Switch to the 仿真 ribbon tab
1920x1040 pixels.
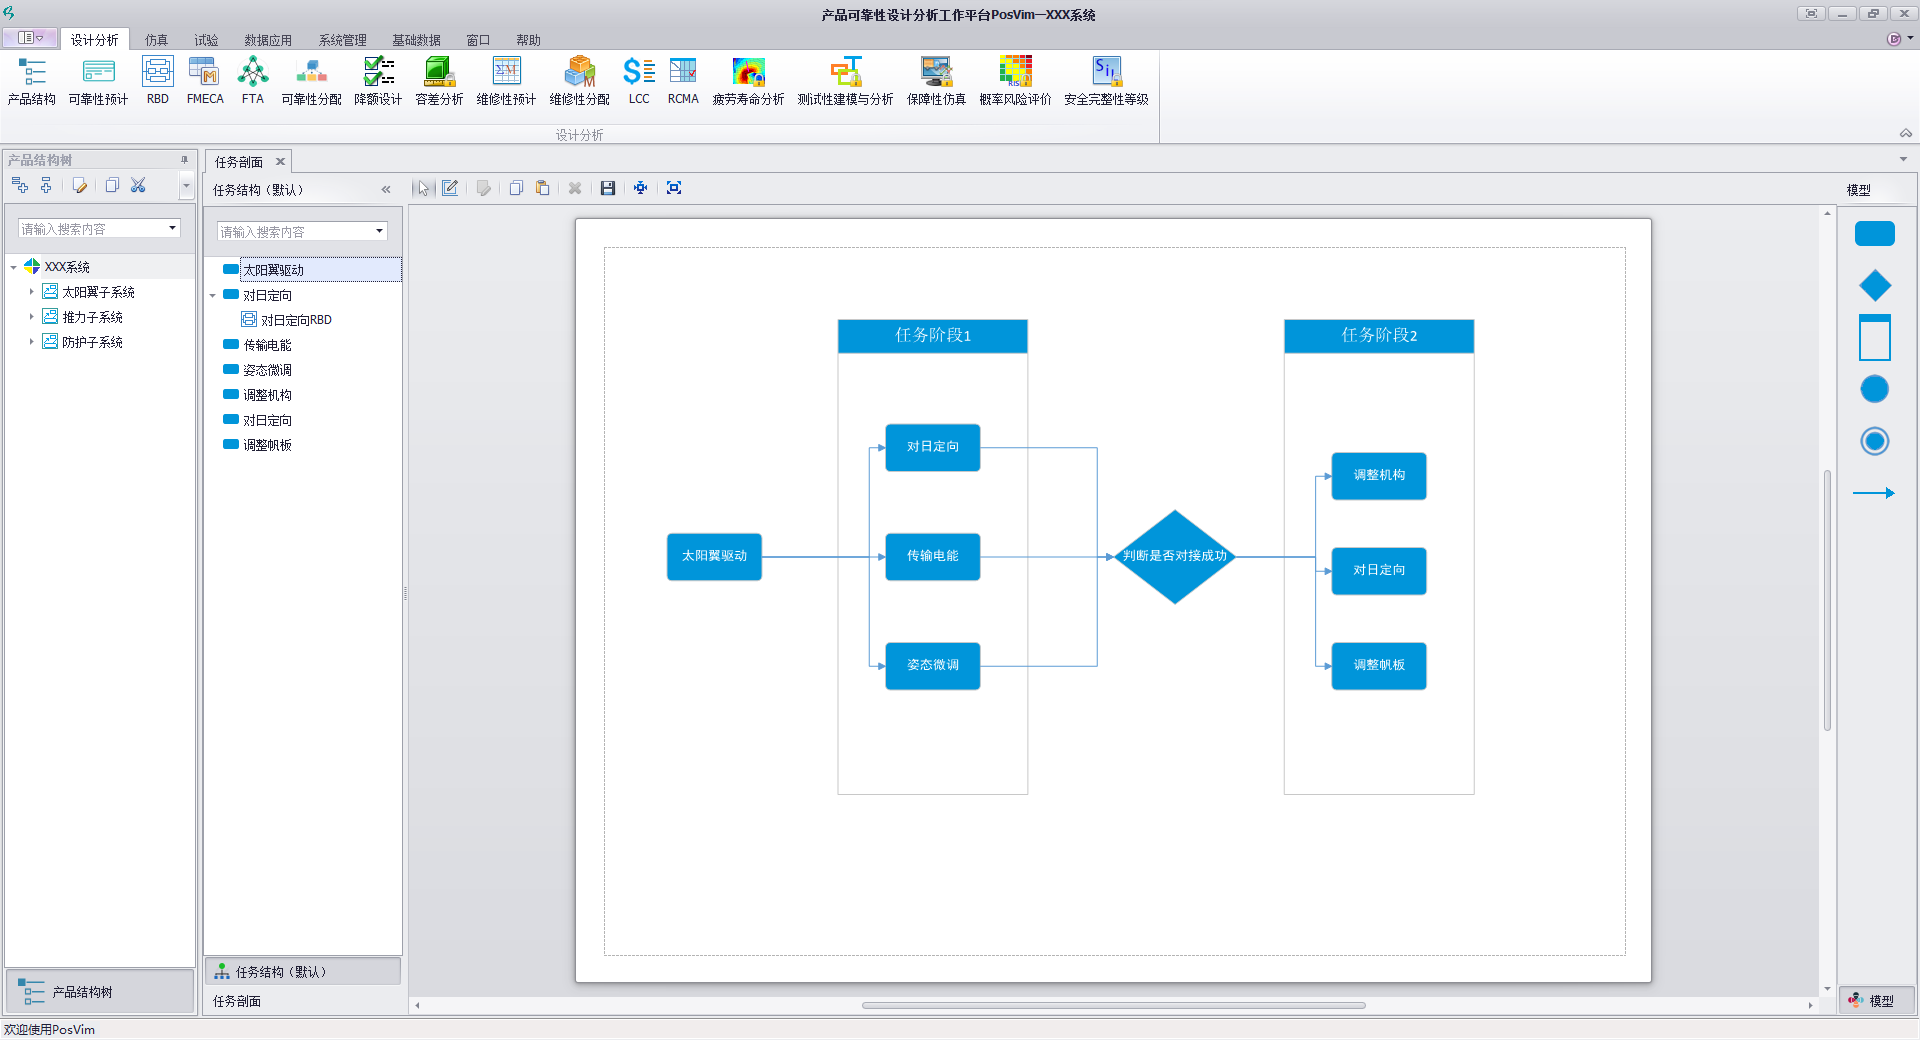point(156,40)
